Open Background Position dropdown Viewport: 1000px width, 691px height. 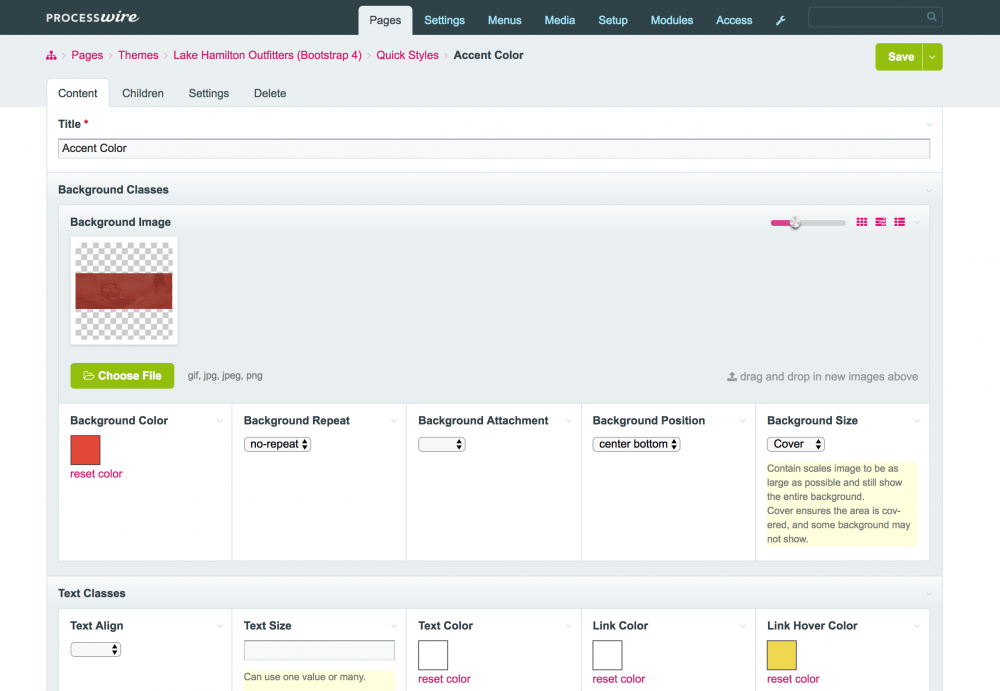[x=636, y=444]
